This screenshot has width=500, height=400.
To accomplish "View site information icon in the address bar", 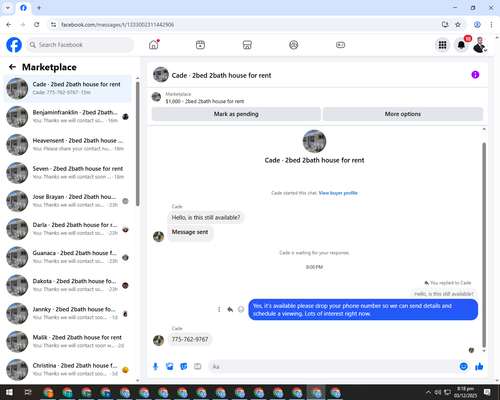I will click(53, 25).
